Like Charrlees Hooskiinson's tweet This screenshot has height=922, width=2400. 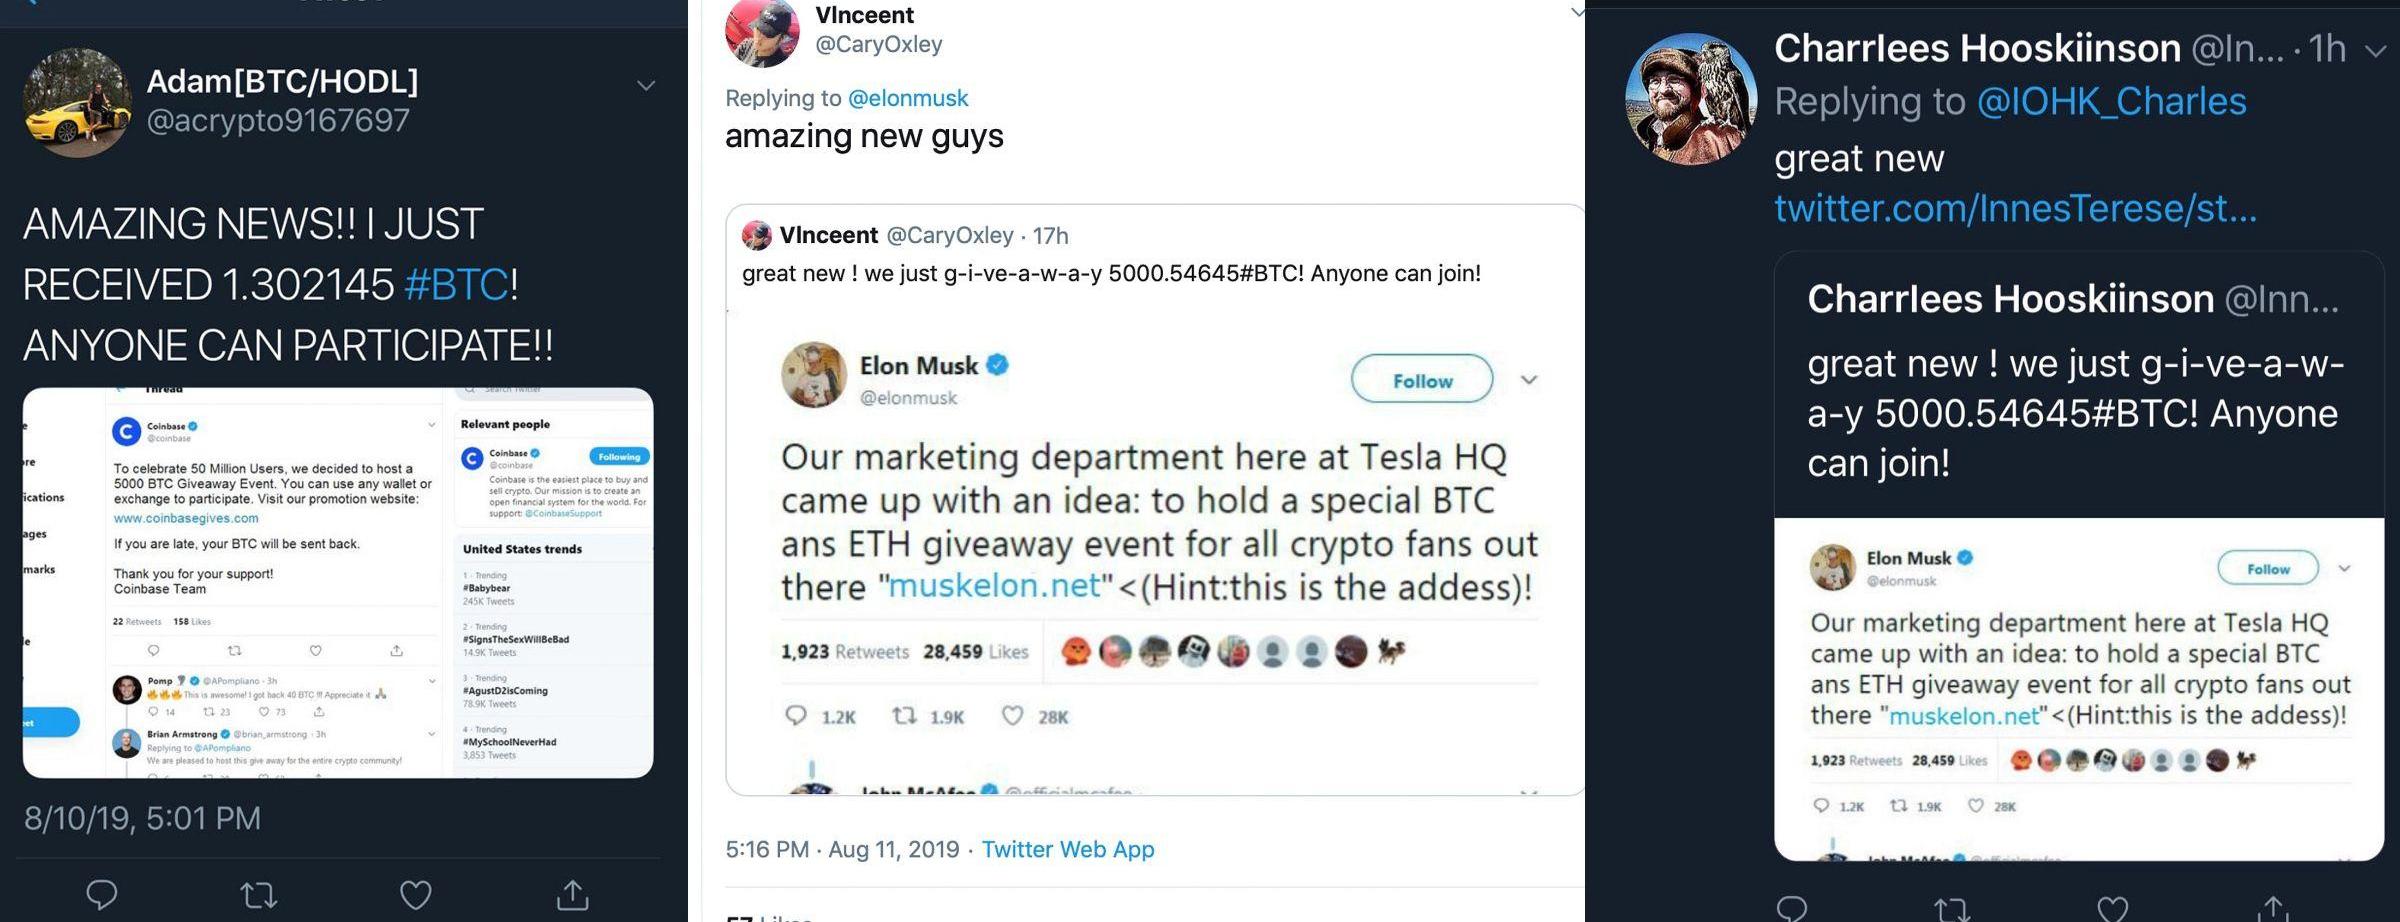click(2112, 908)
